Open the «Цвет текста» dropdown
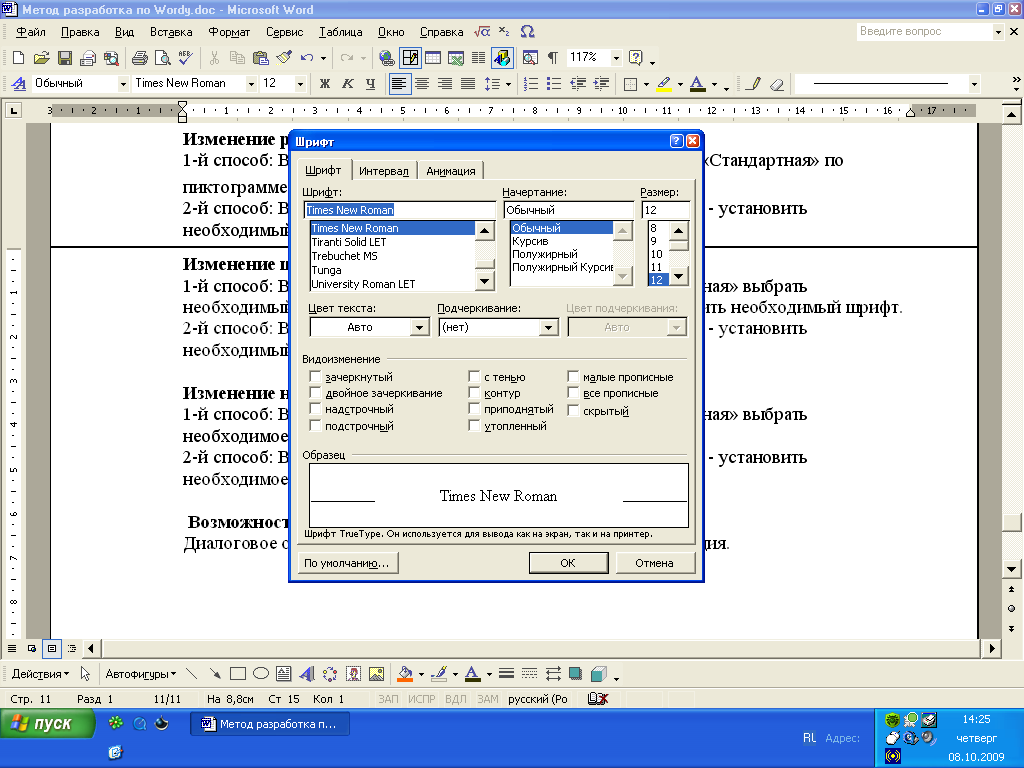The image size is (1024, 768). click(419, 327)
